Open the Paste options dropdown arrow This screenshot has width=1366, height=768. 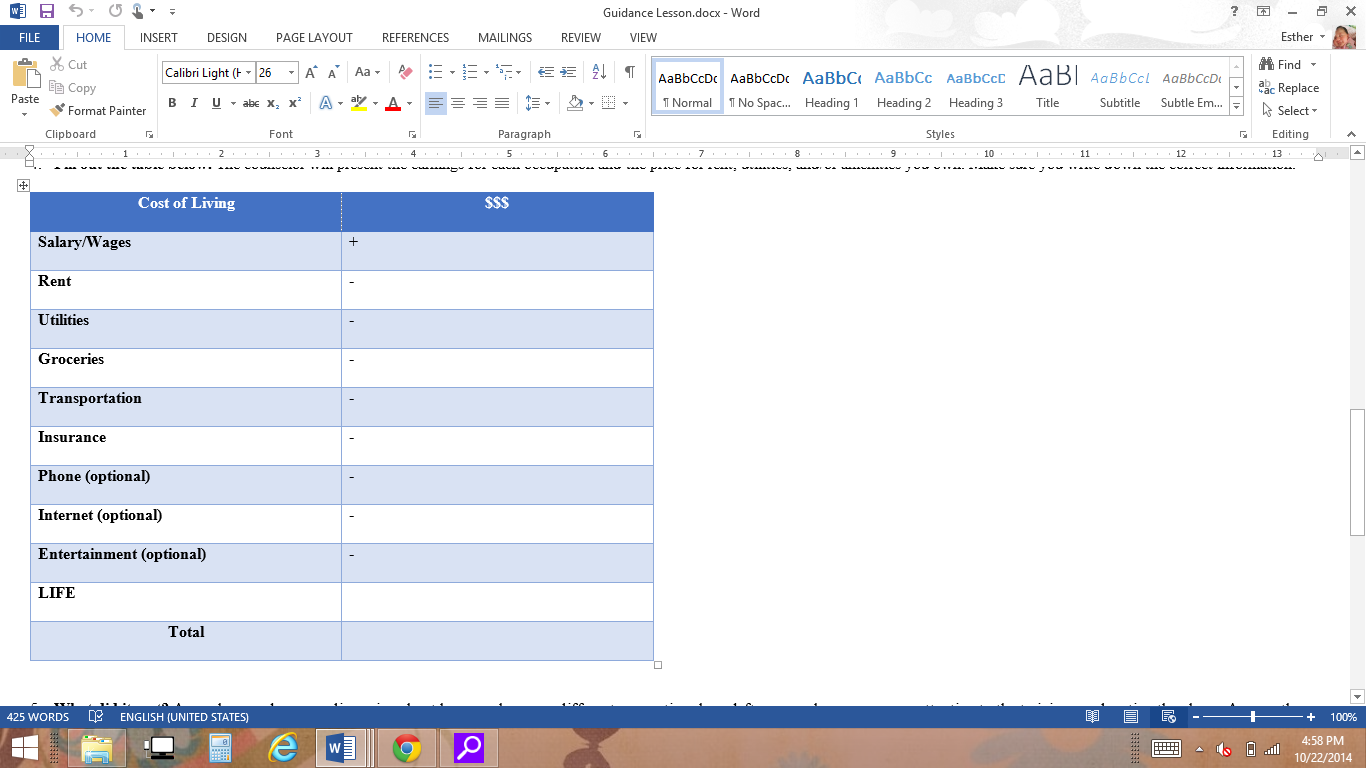point(25,113)
